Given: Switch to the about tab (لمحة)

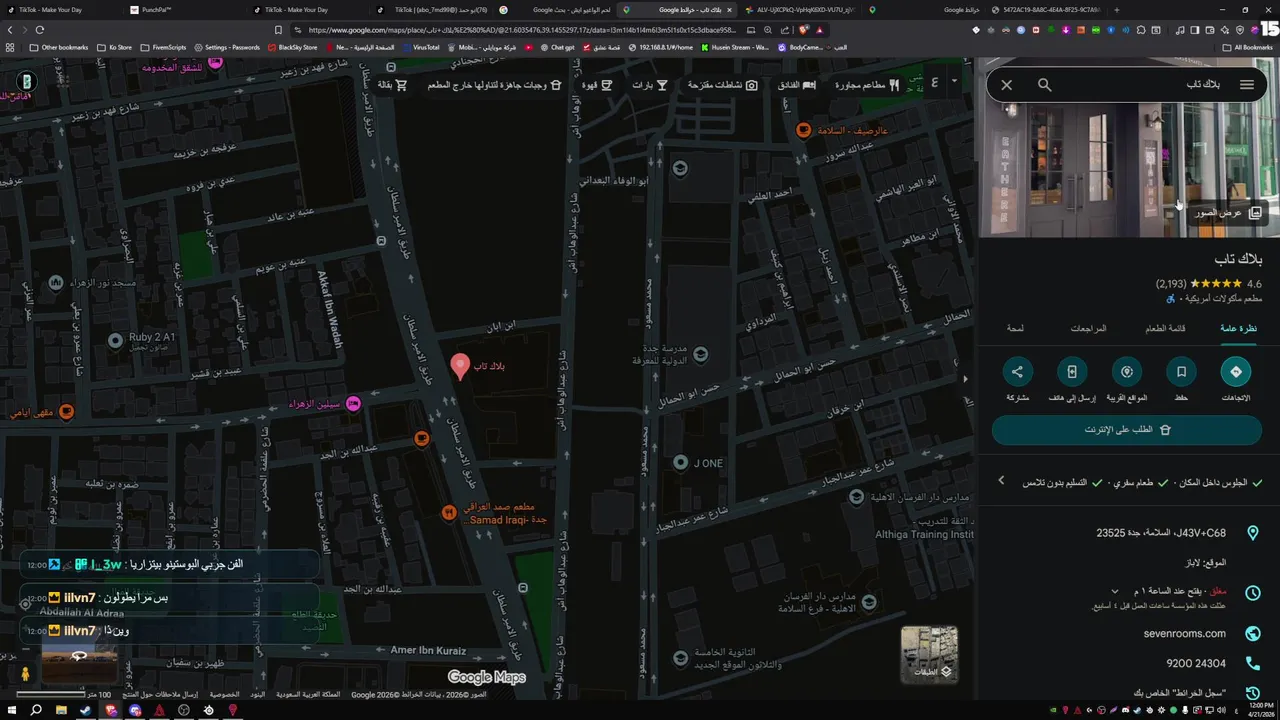Looking at the screenshot, I should [1015, 328].
